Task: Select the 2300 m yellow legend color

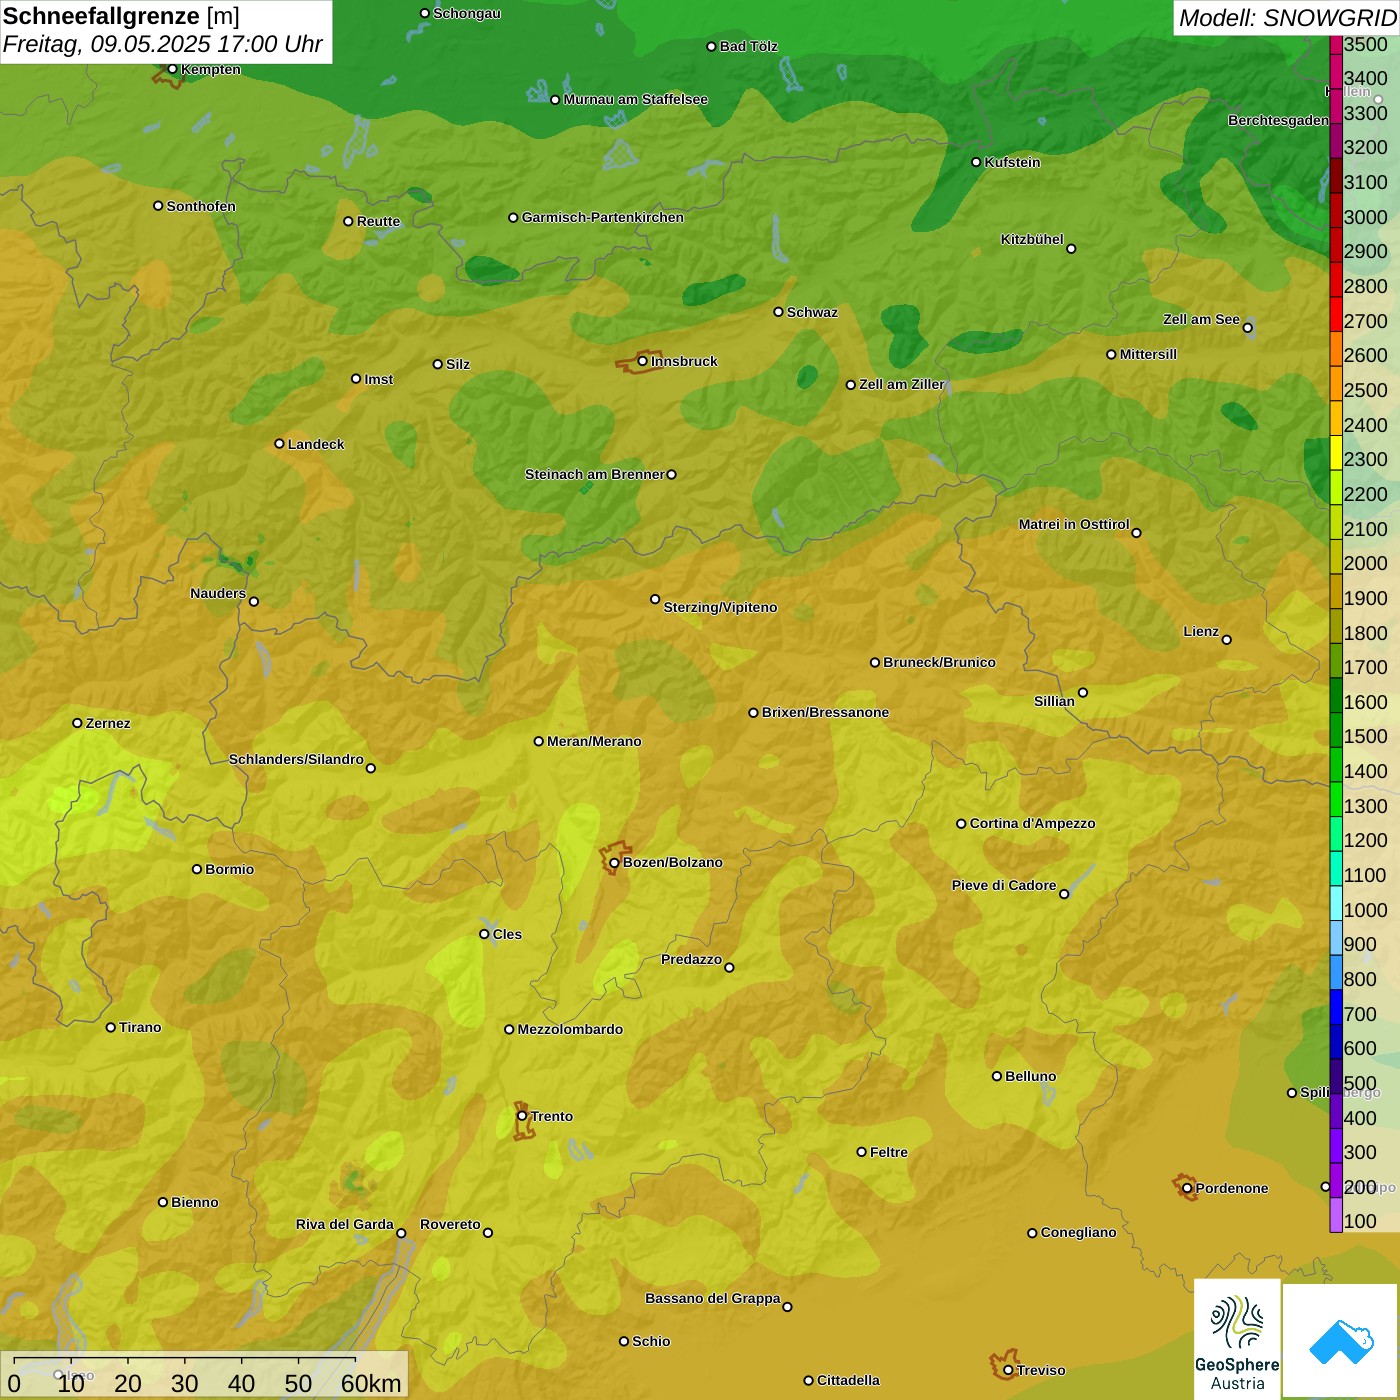Action: point(1335,453)
